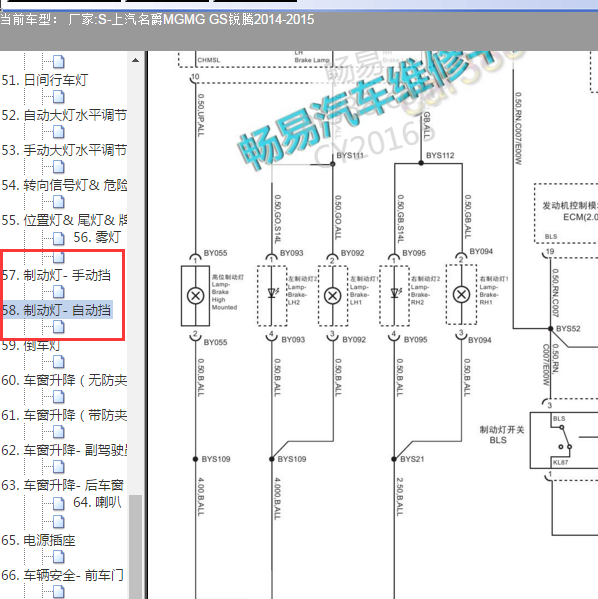The image size is (598, 599).
Task: Open document icon below '65. 电源插座'
Action: tap(58, 557)
